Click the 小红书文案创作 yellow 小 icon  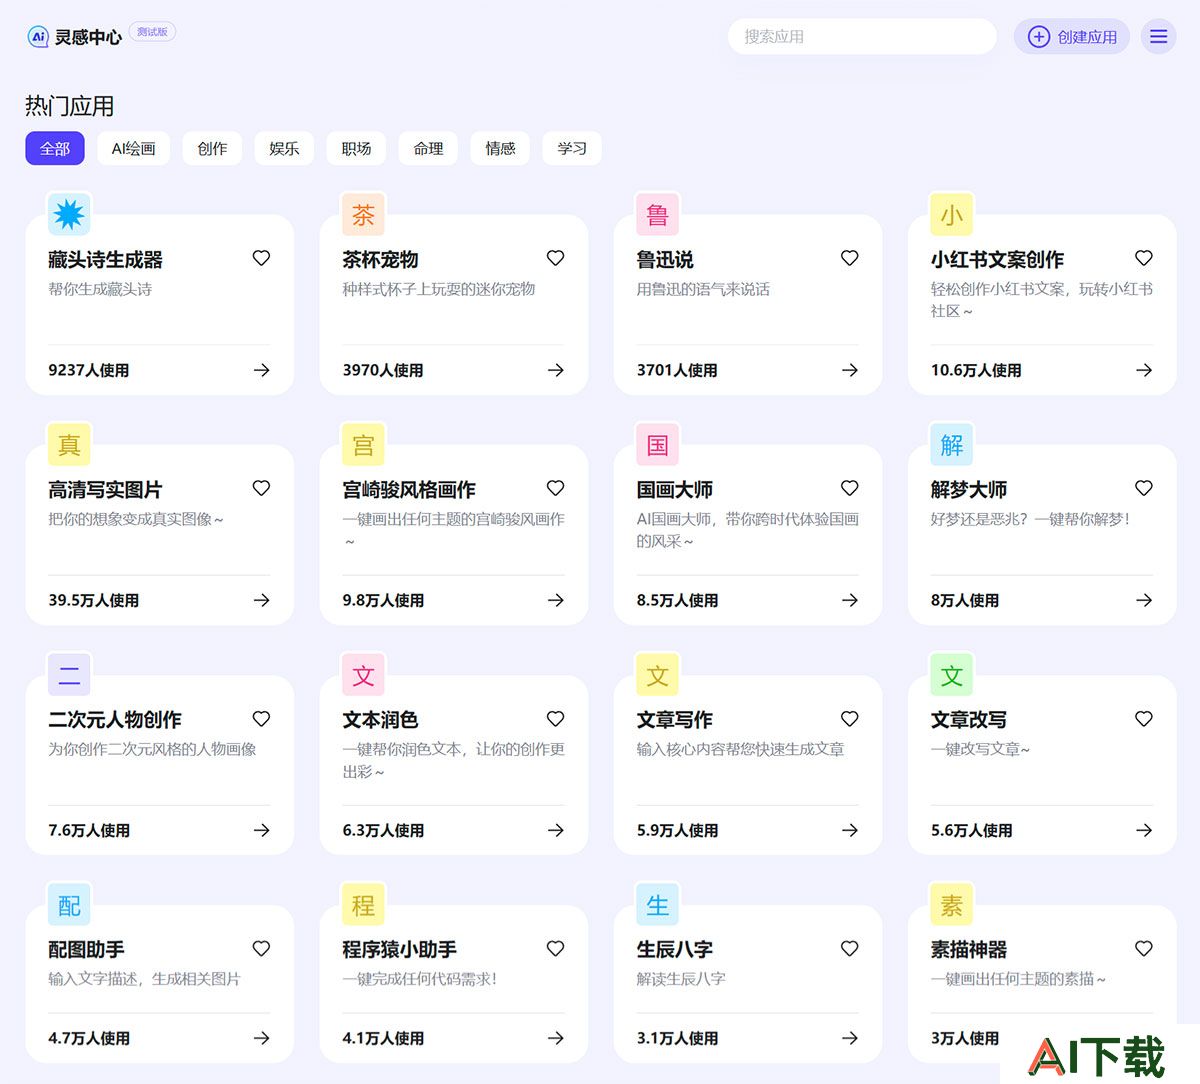[951, 214]
